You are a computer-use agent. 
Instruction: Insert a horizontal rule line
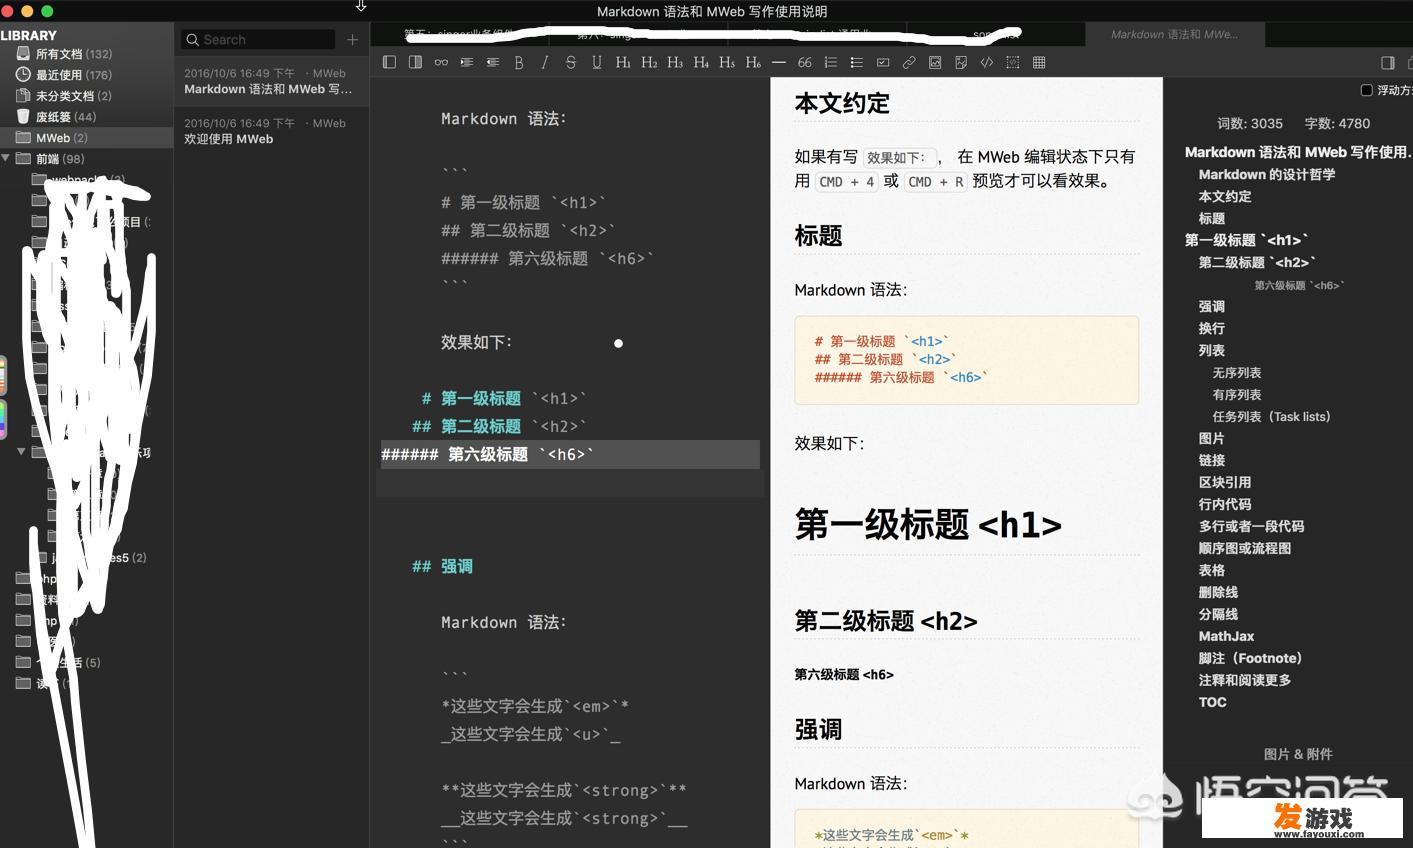pyautogui.click(x=779, y=62)
